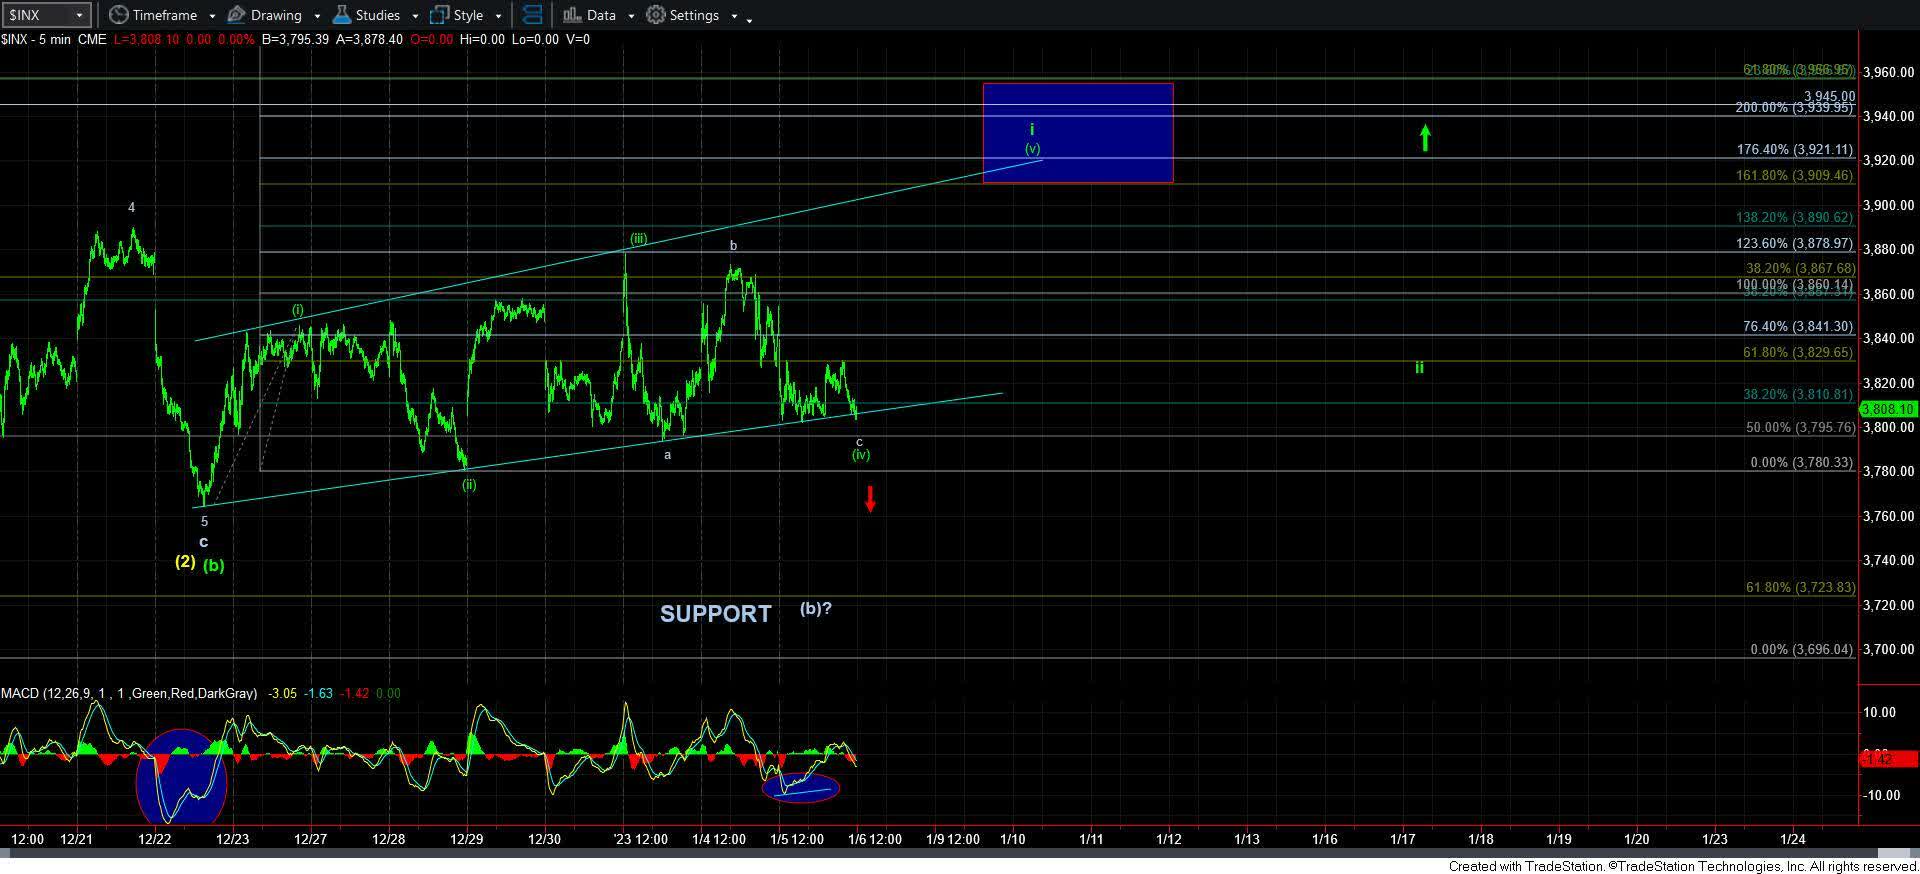Click the blue stacked panels icon
Image resolution: width=1920 pixels, height=874 pixels.
coord(533,15)
